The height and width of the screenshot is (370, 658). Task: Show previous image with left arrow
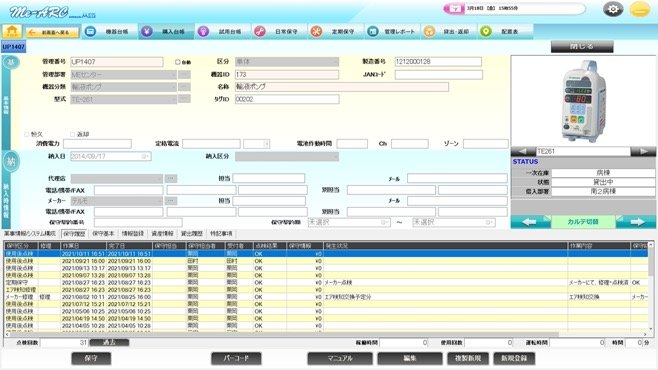tap(523, 151)
